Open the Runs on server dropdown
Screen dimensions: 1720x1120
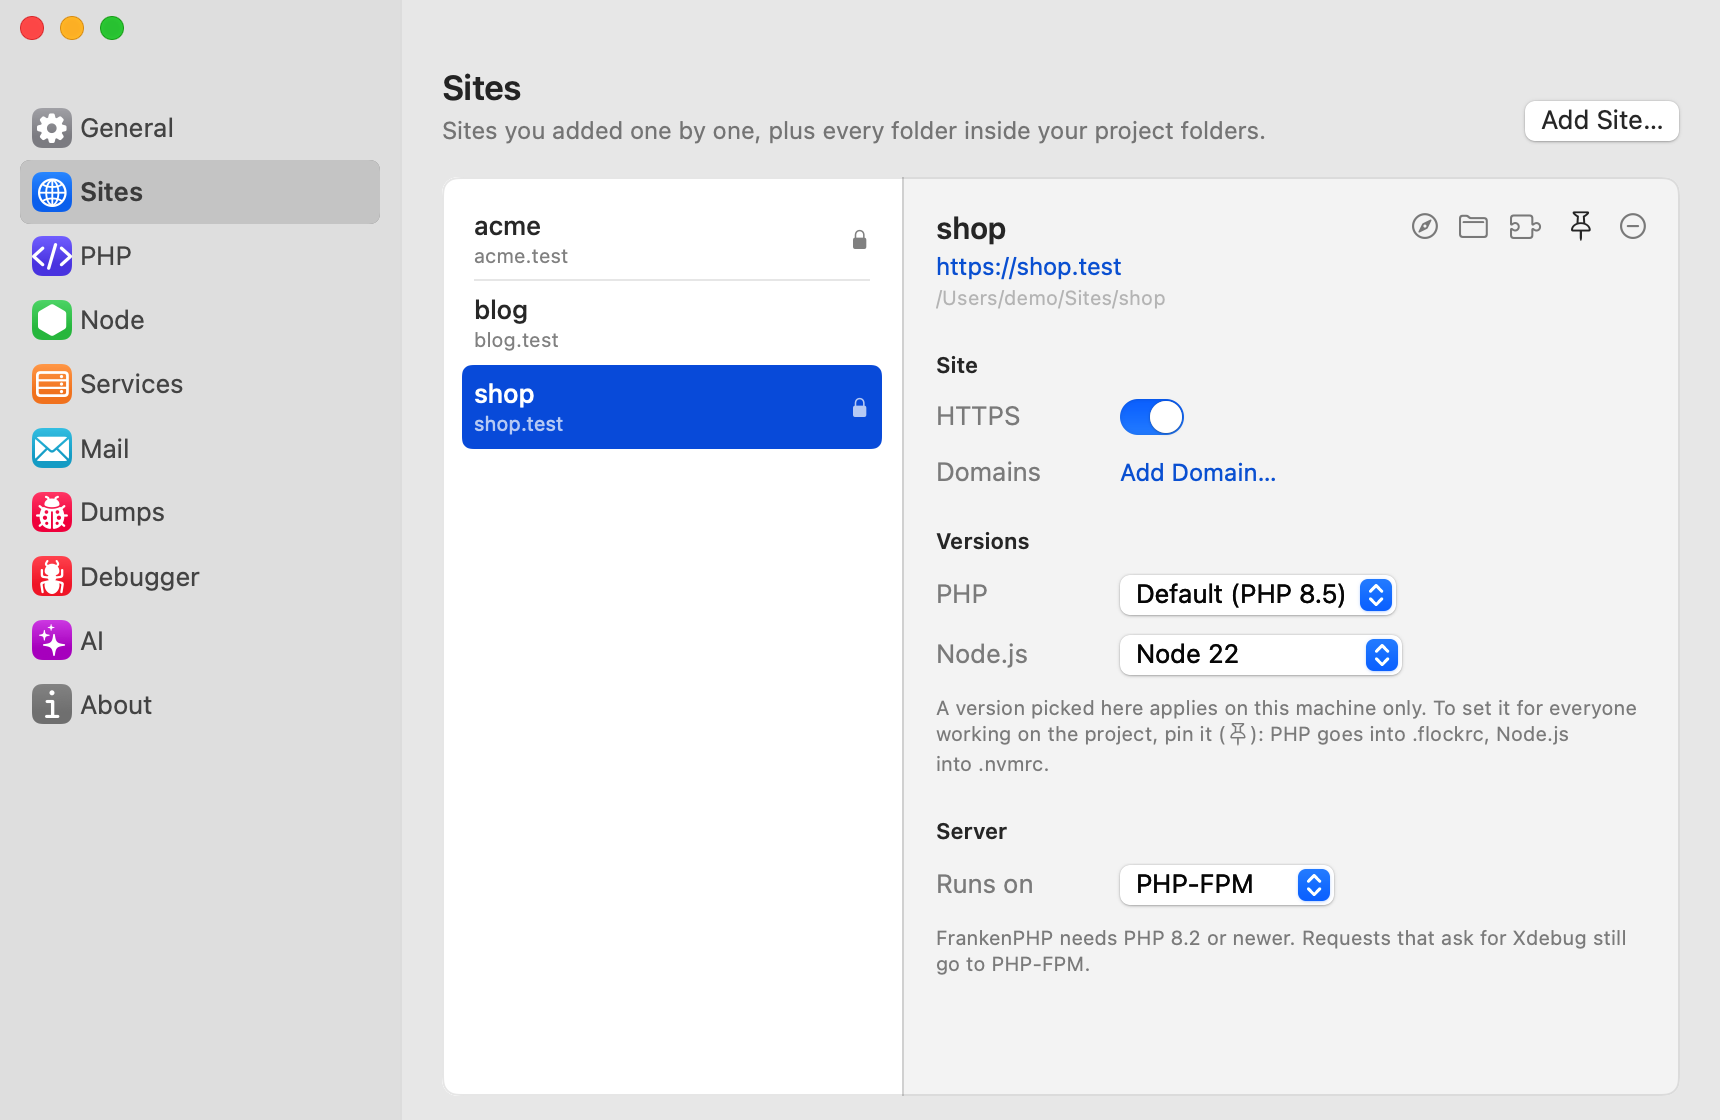[1226, 885]
